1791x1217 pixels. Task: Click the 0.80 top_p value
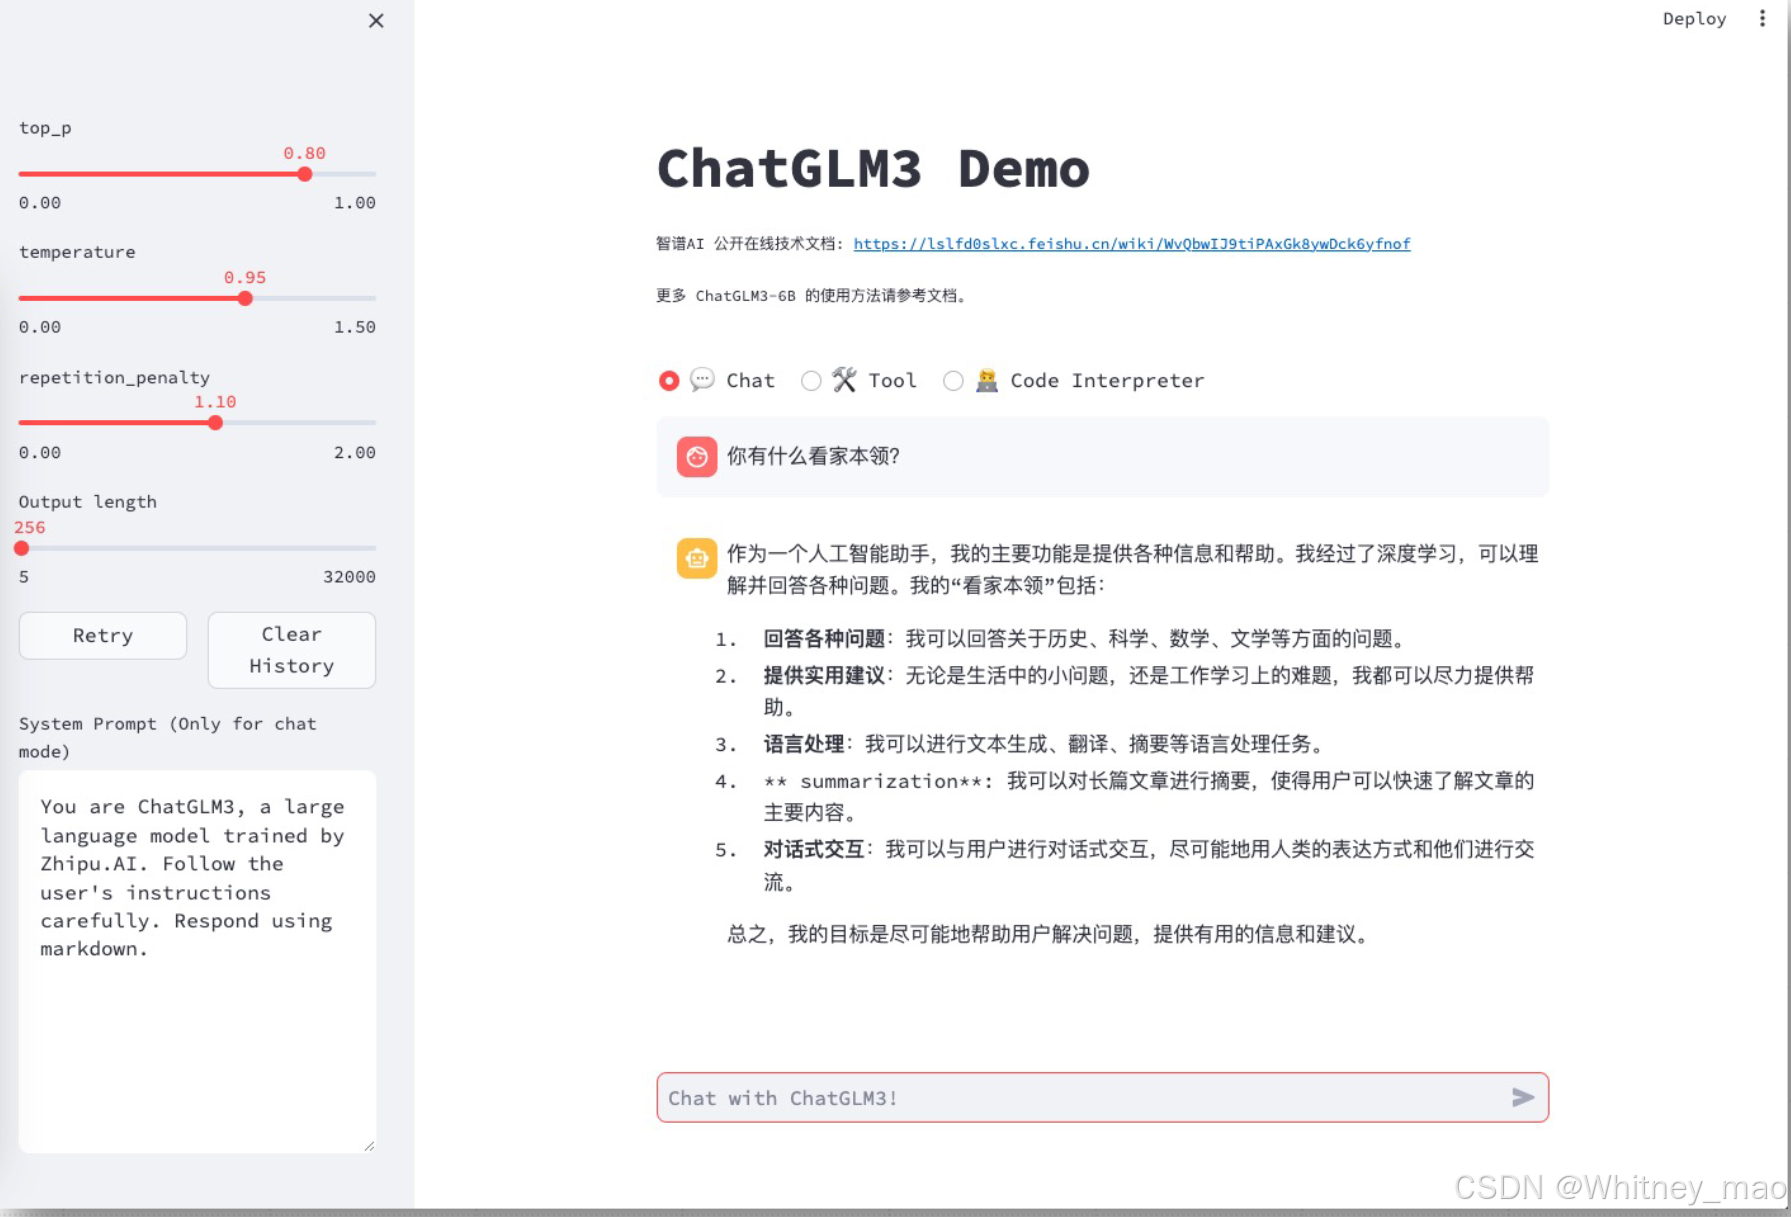(x=304, y=153)
